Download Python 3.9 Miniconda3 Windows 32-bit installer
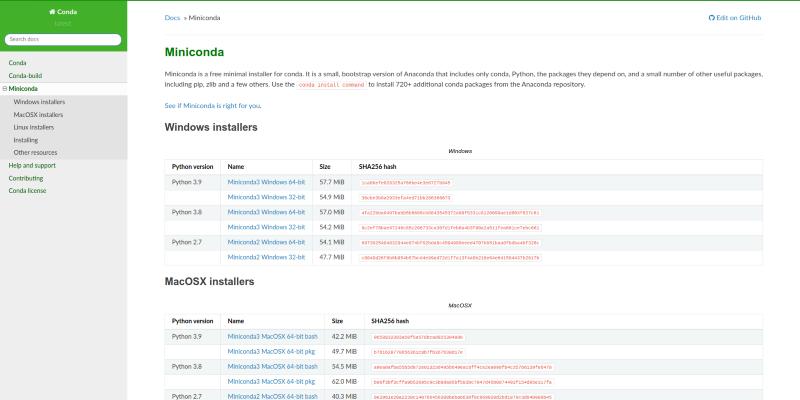 (266, 197)
